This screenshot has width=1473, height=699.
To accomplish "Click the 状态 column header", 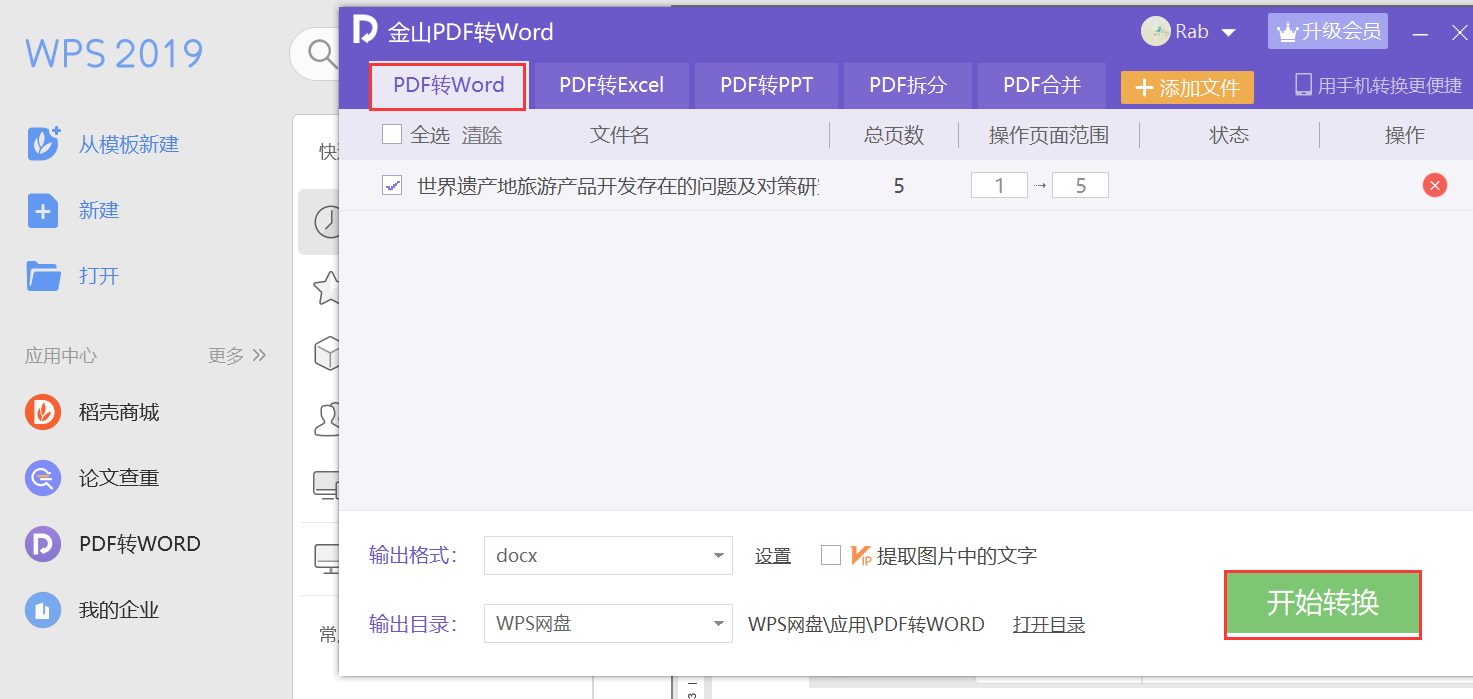I will [1229, 135].
